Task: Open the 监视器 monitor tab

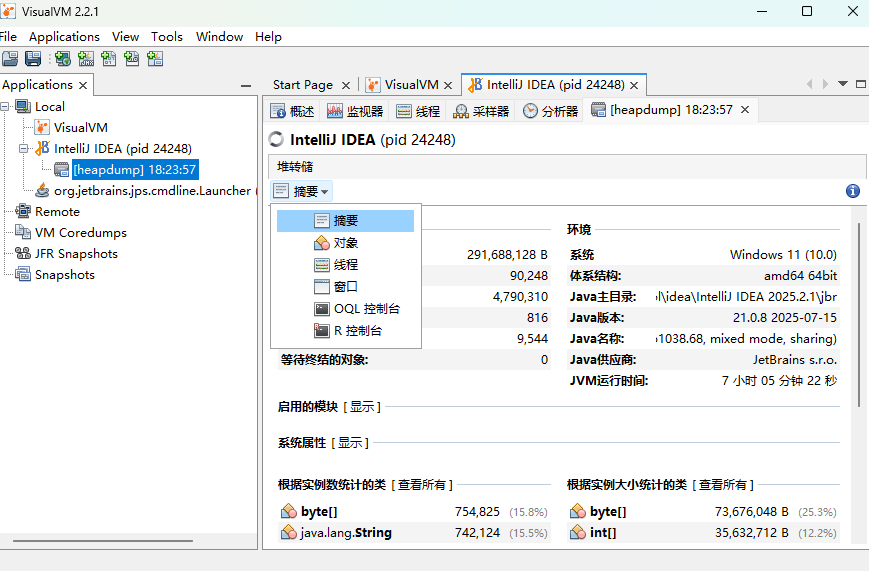Action: pos(355,111)
